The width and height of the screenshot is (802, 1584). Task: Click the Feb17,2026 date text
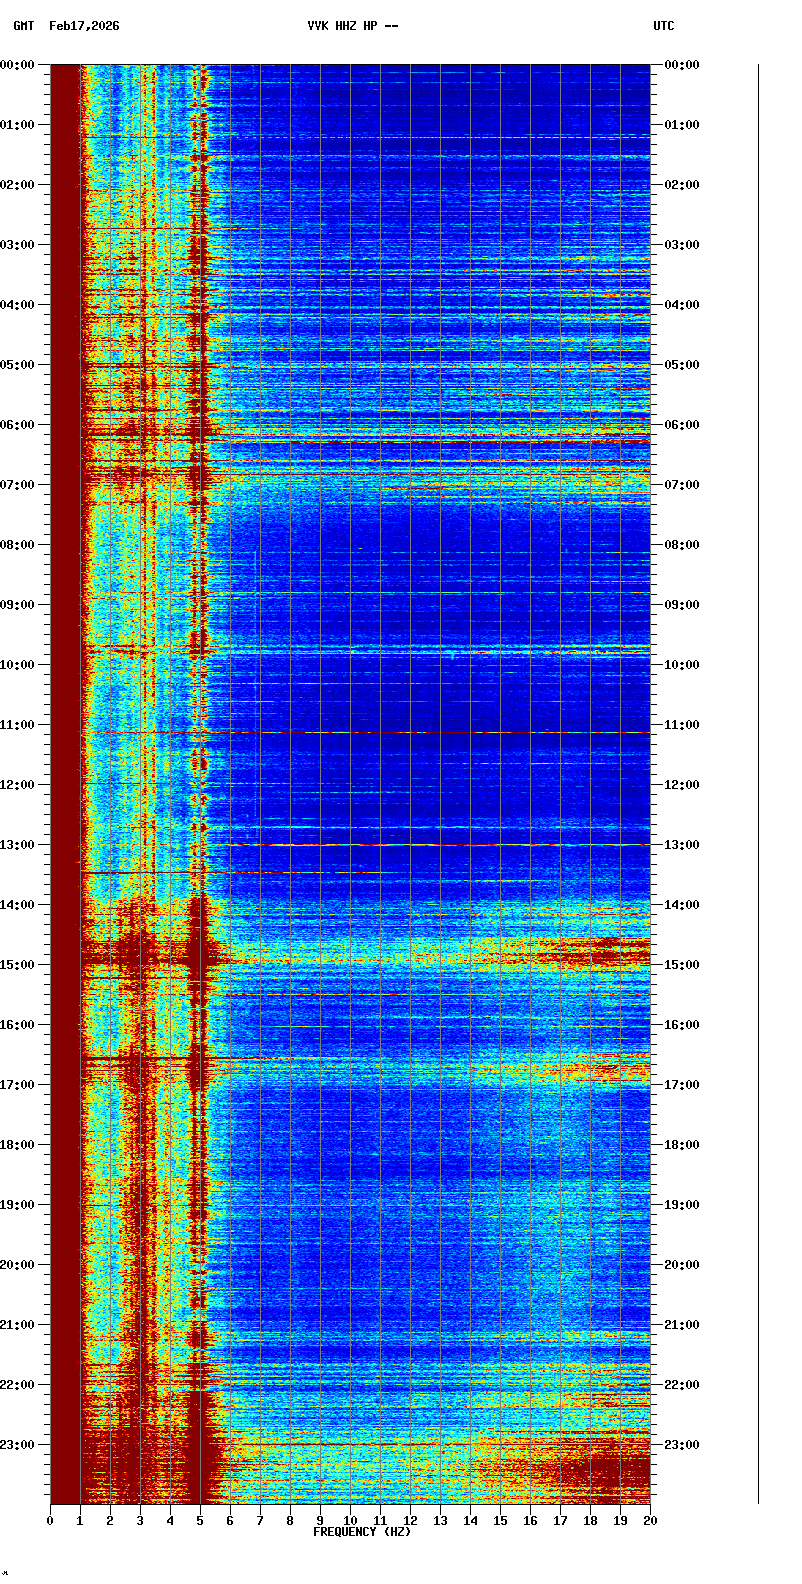[84, 26]
